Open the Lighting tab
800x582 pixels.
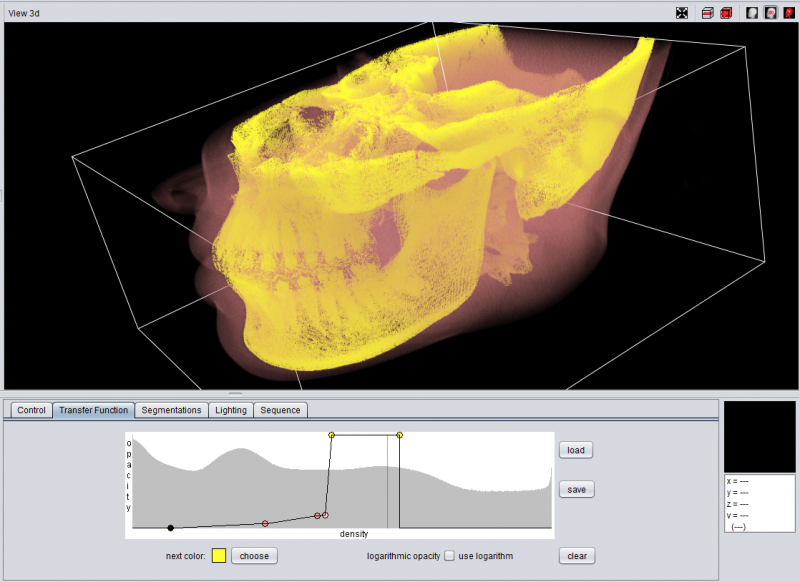[231, 410]
